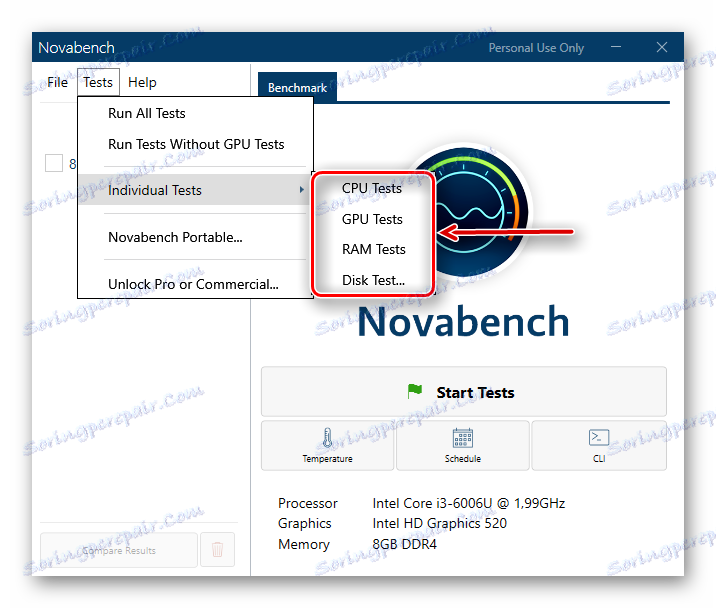Viewport: 716px width, 608px height.
Task: Click the trash delete icon
Action: pos(217,550)
